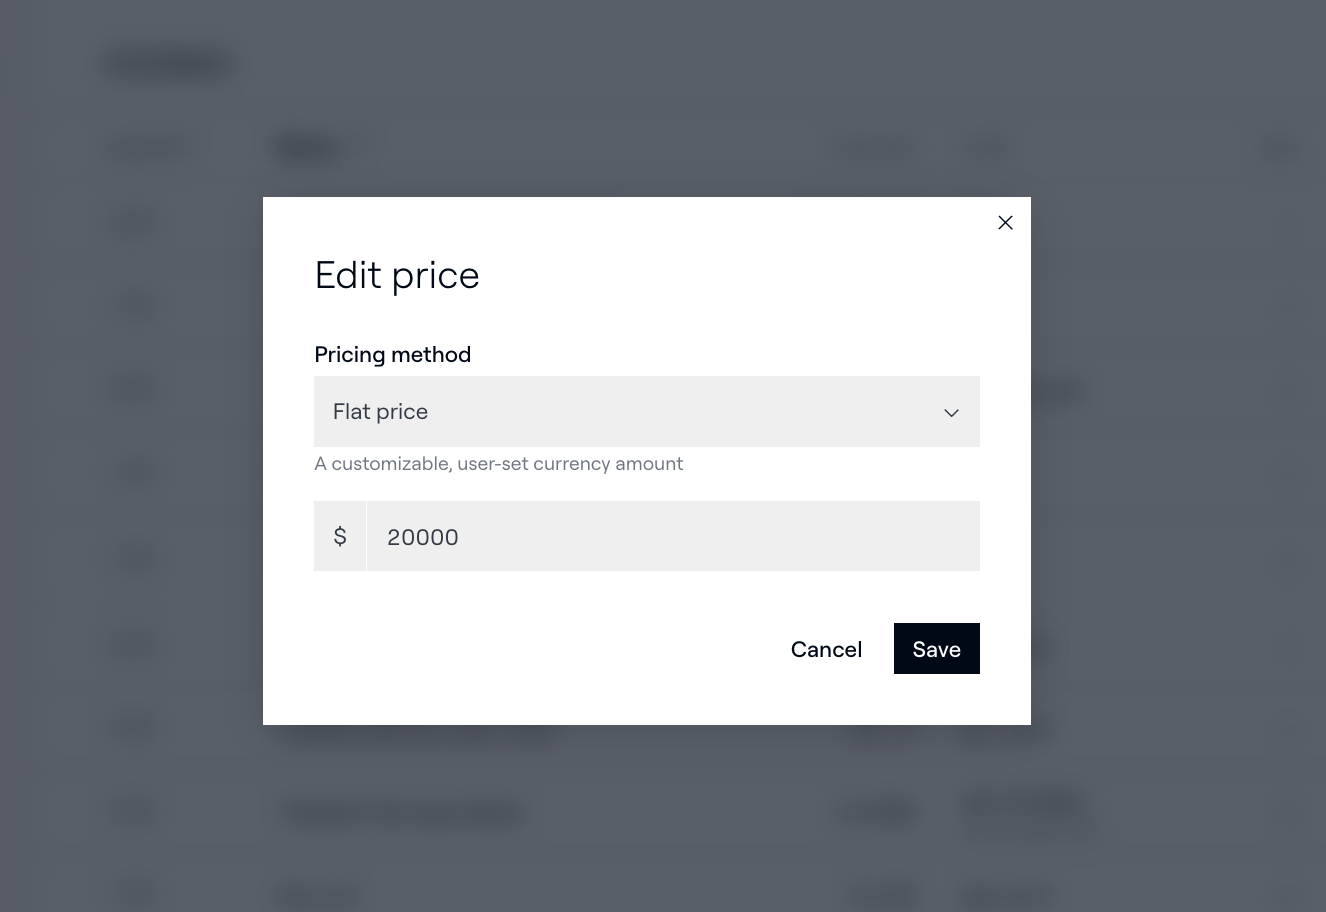Open the Pricing method dropdown
This screenshot has height=912, width=1326.
point(647,411)
